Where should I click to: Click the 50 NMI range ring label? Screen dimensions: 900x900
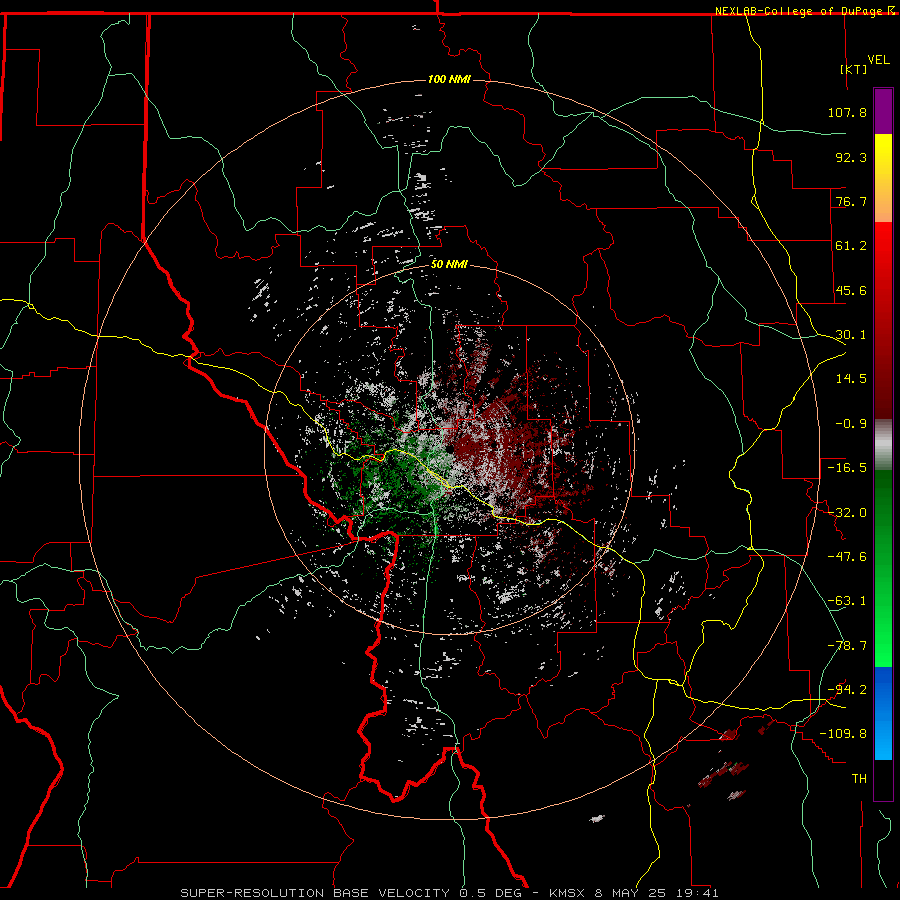pos(449,265)
